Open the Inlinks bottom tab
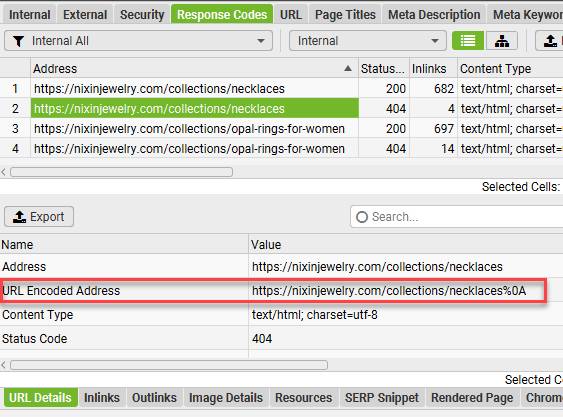 click(x=102, y=398)
